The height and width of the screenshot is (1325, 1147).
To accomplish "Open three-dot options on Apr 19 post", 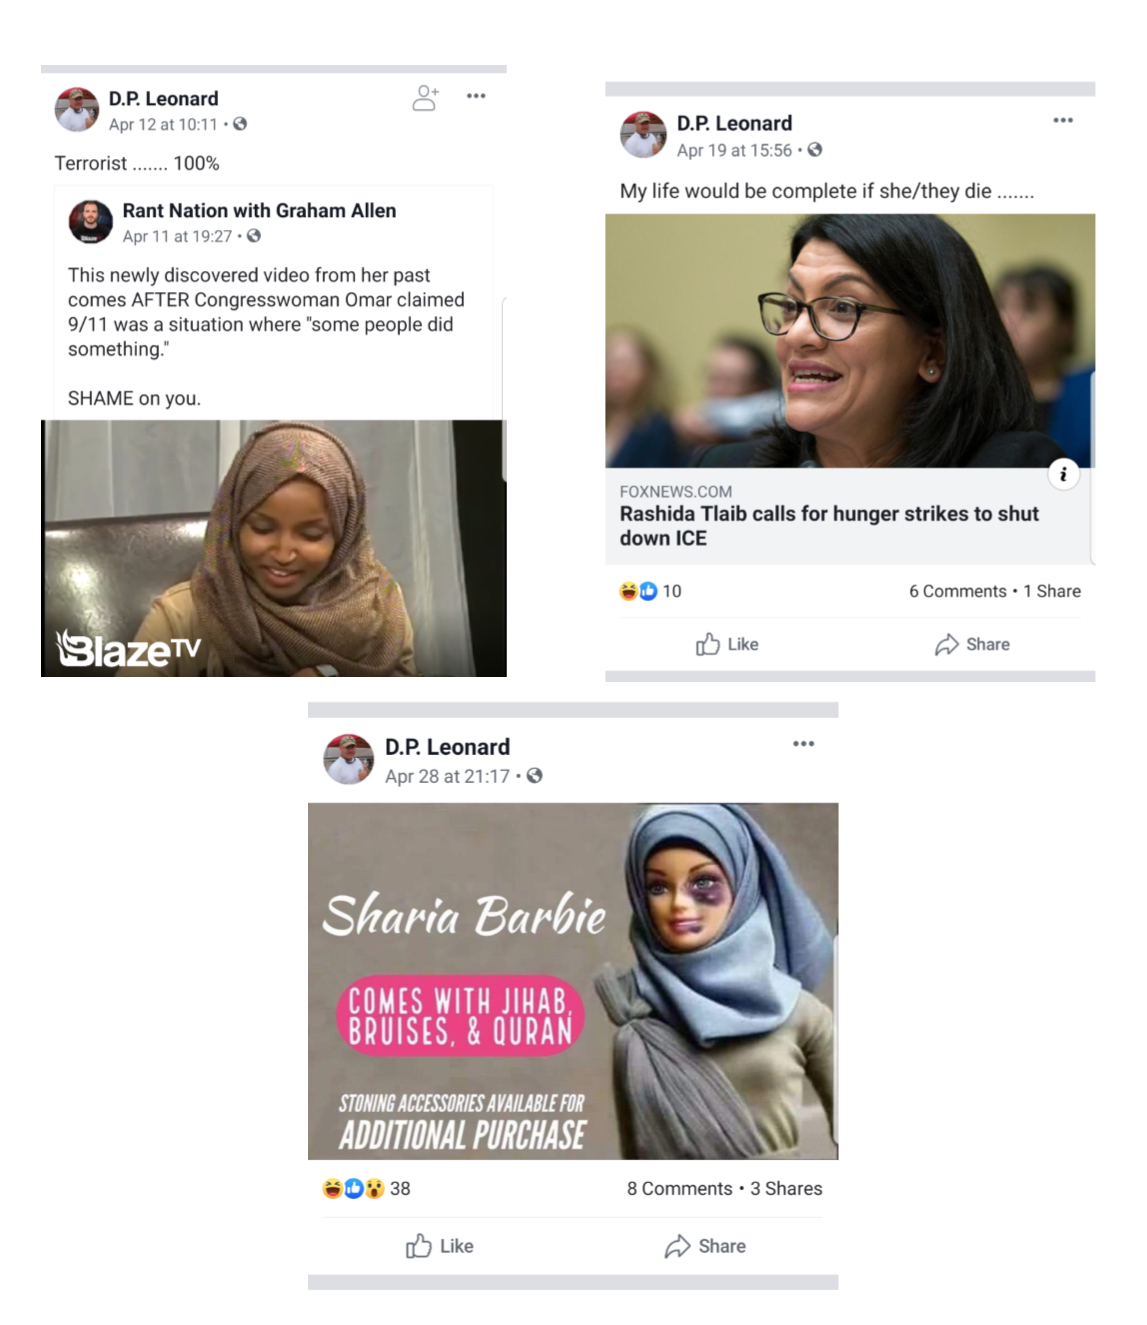I will 1063,120.
